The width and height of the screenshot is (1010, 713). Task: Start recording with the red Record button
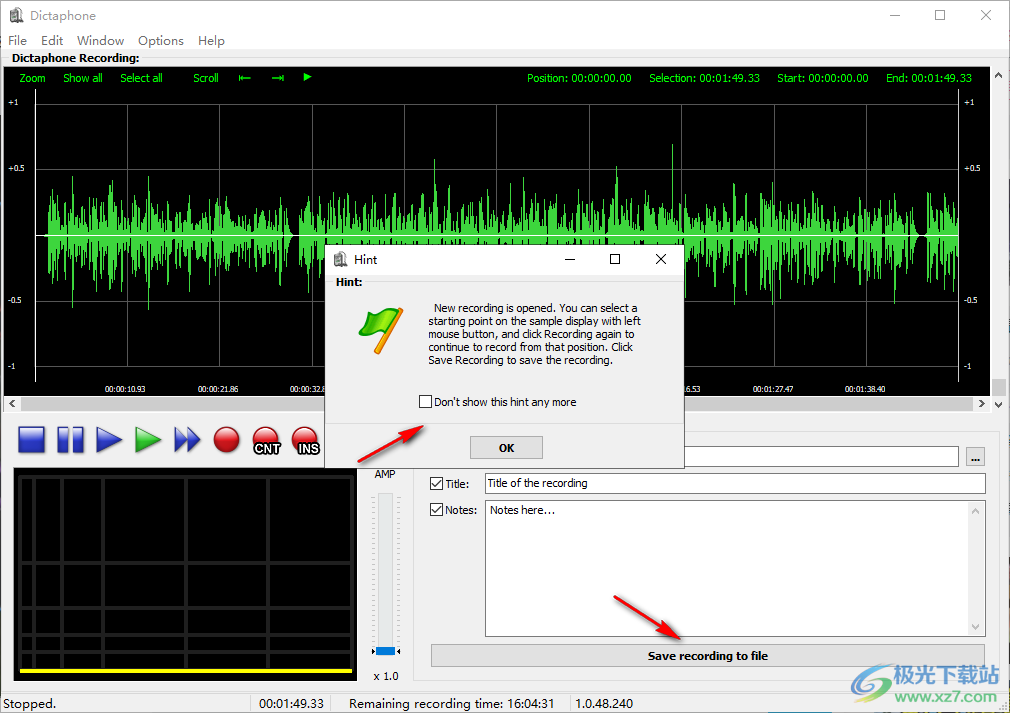(227, 439)
